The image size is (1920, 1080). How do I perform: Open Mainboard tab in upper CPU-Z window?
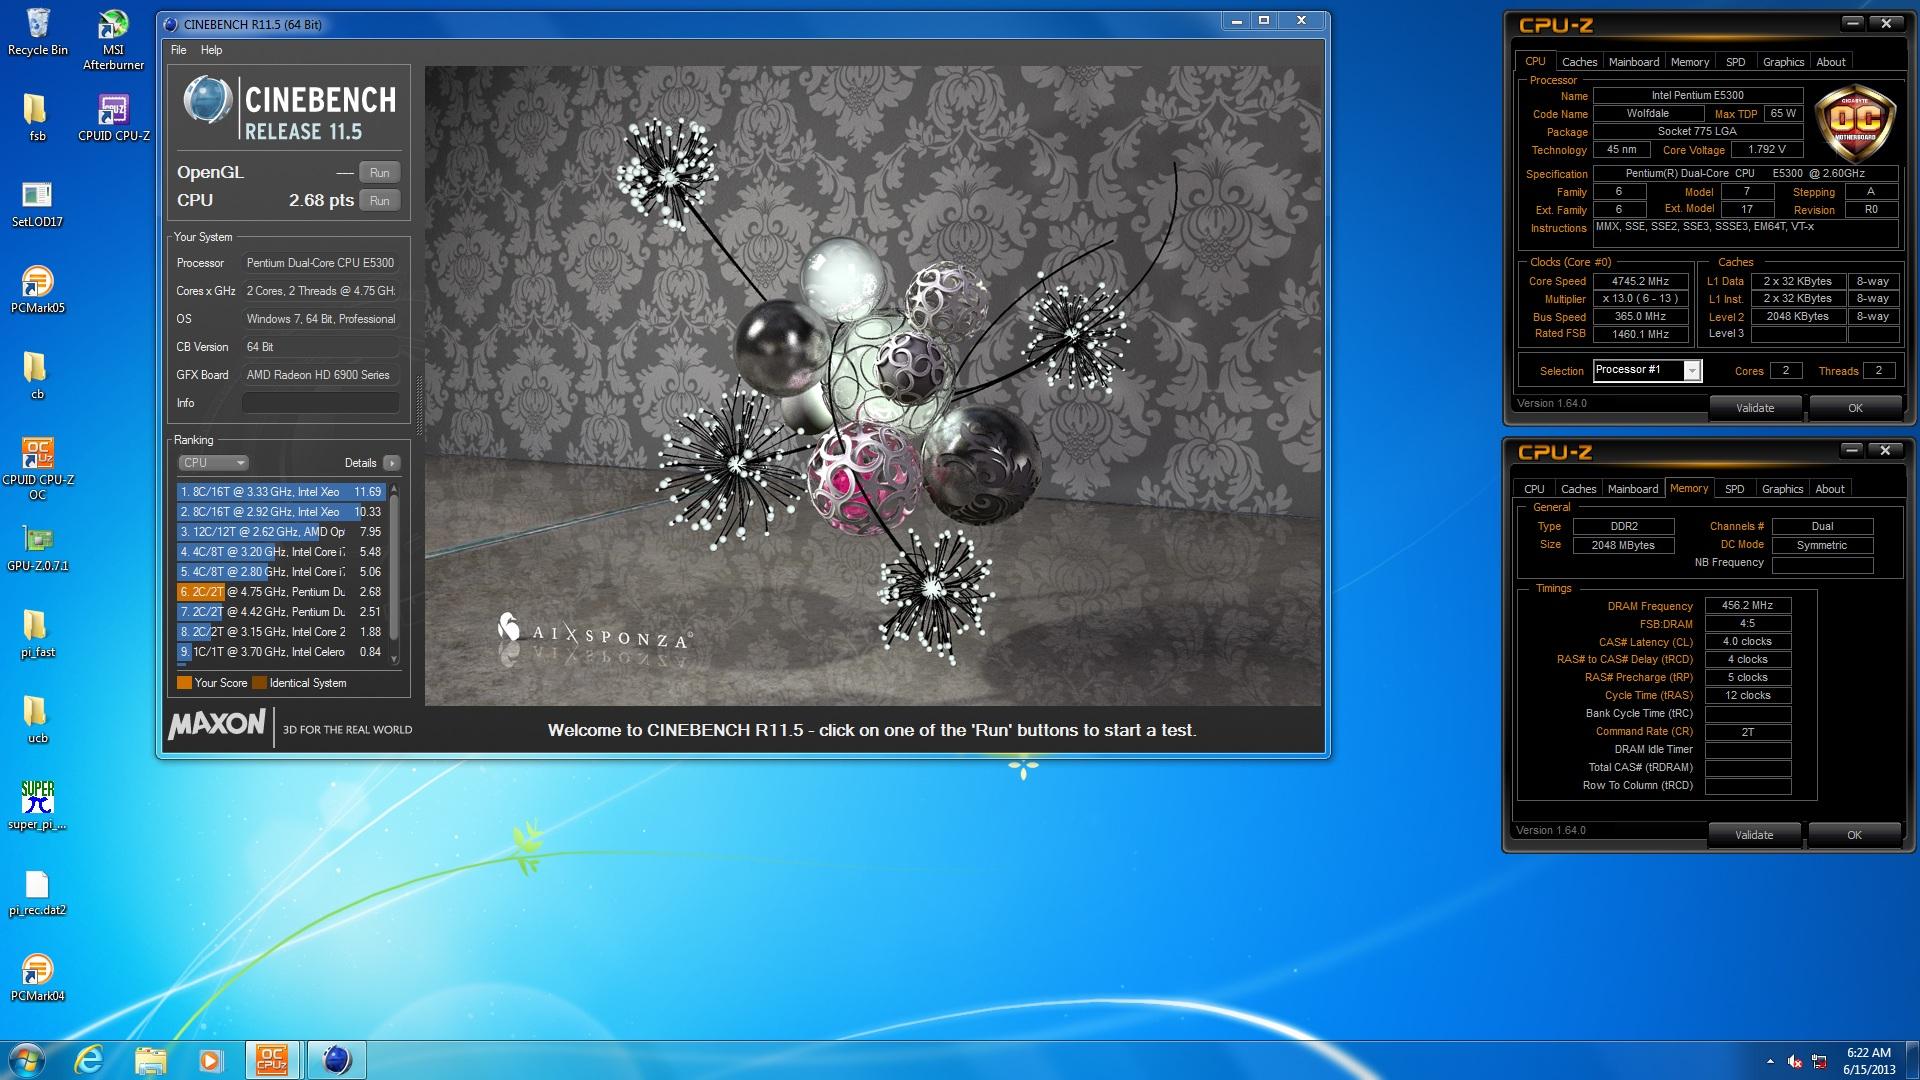point(1634,62)
